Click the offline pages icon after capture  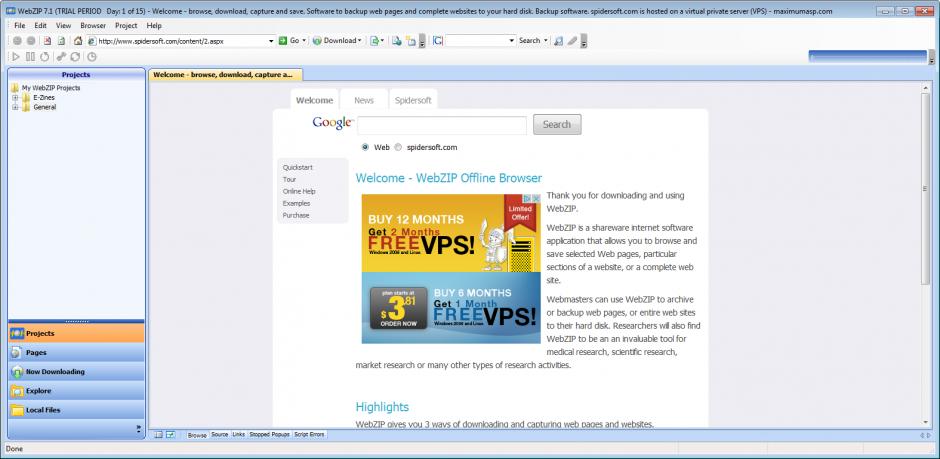[x=396, y=41]
